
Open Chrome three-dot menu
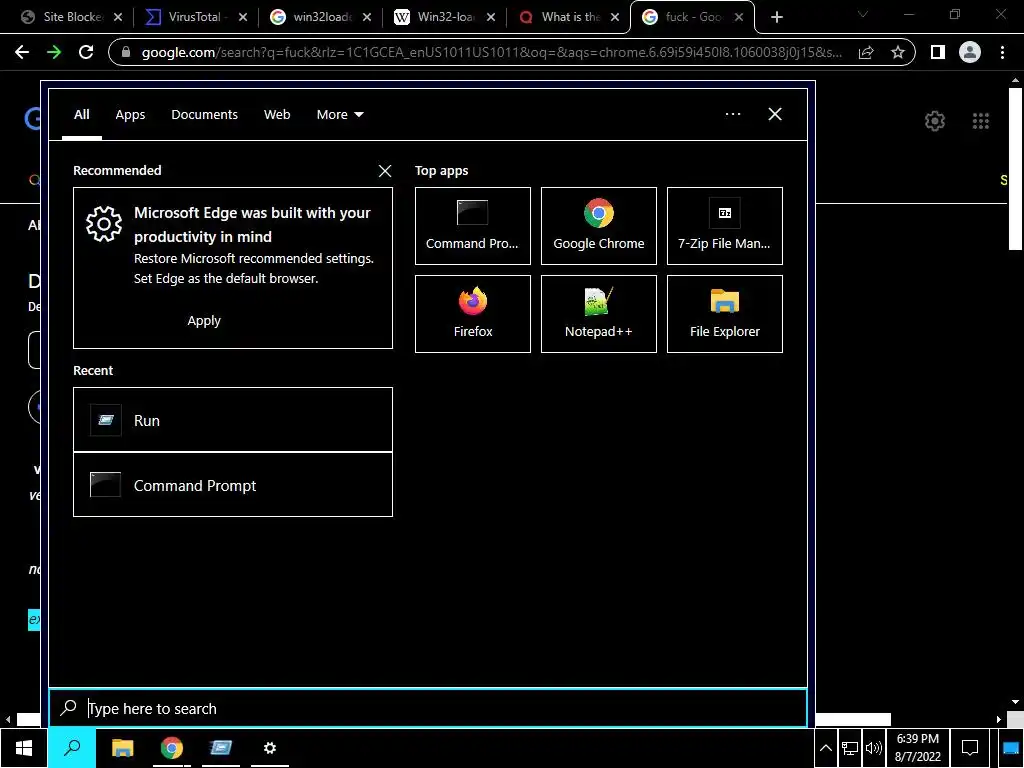pos(1002,52)
